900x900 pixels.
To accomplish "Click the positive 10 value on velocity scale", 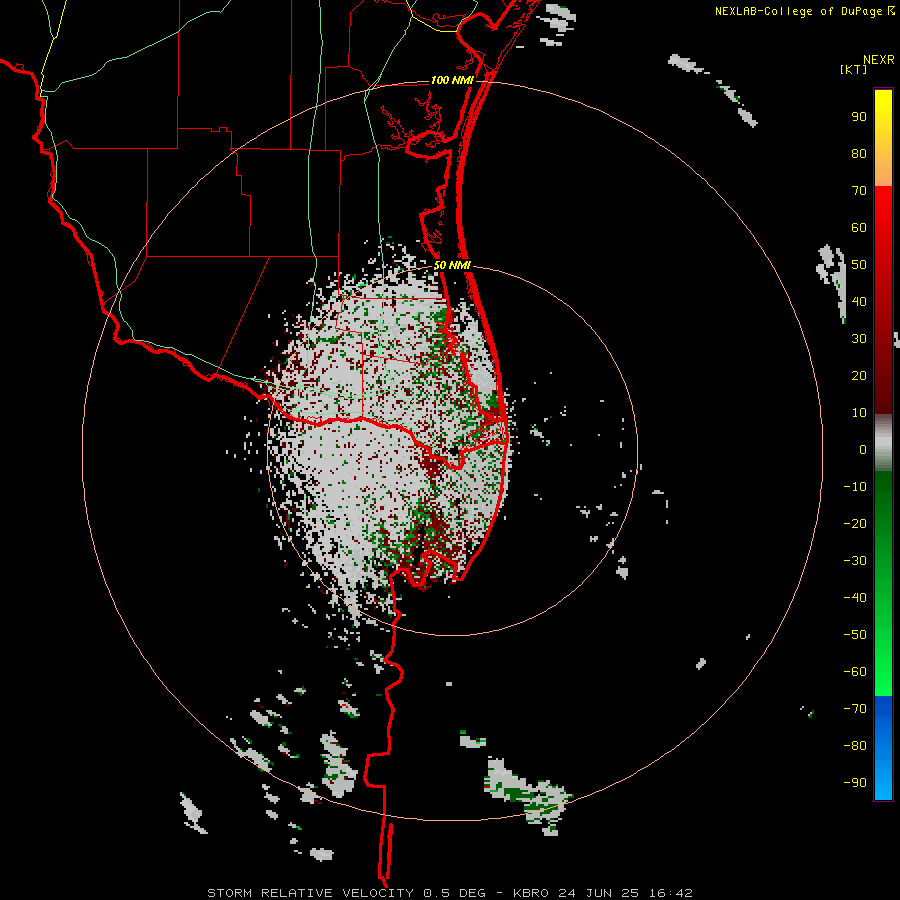I will coord(859,413).
